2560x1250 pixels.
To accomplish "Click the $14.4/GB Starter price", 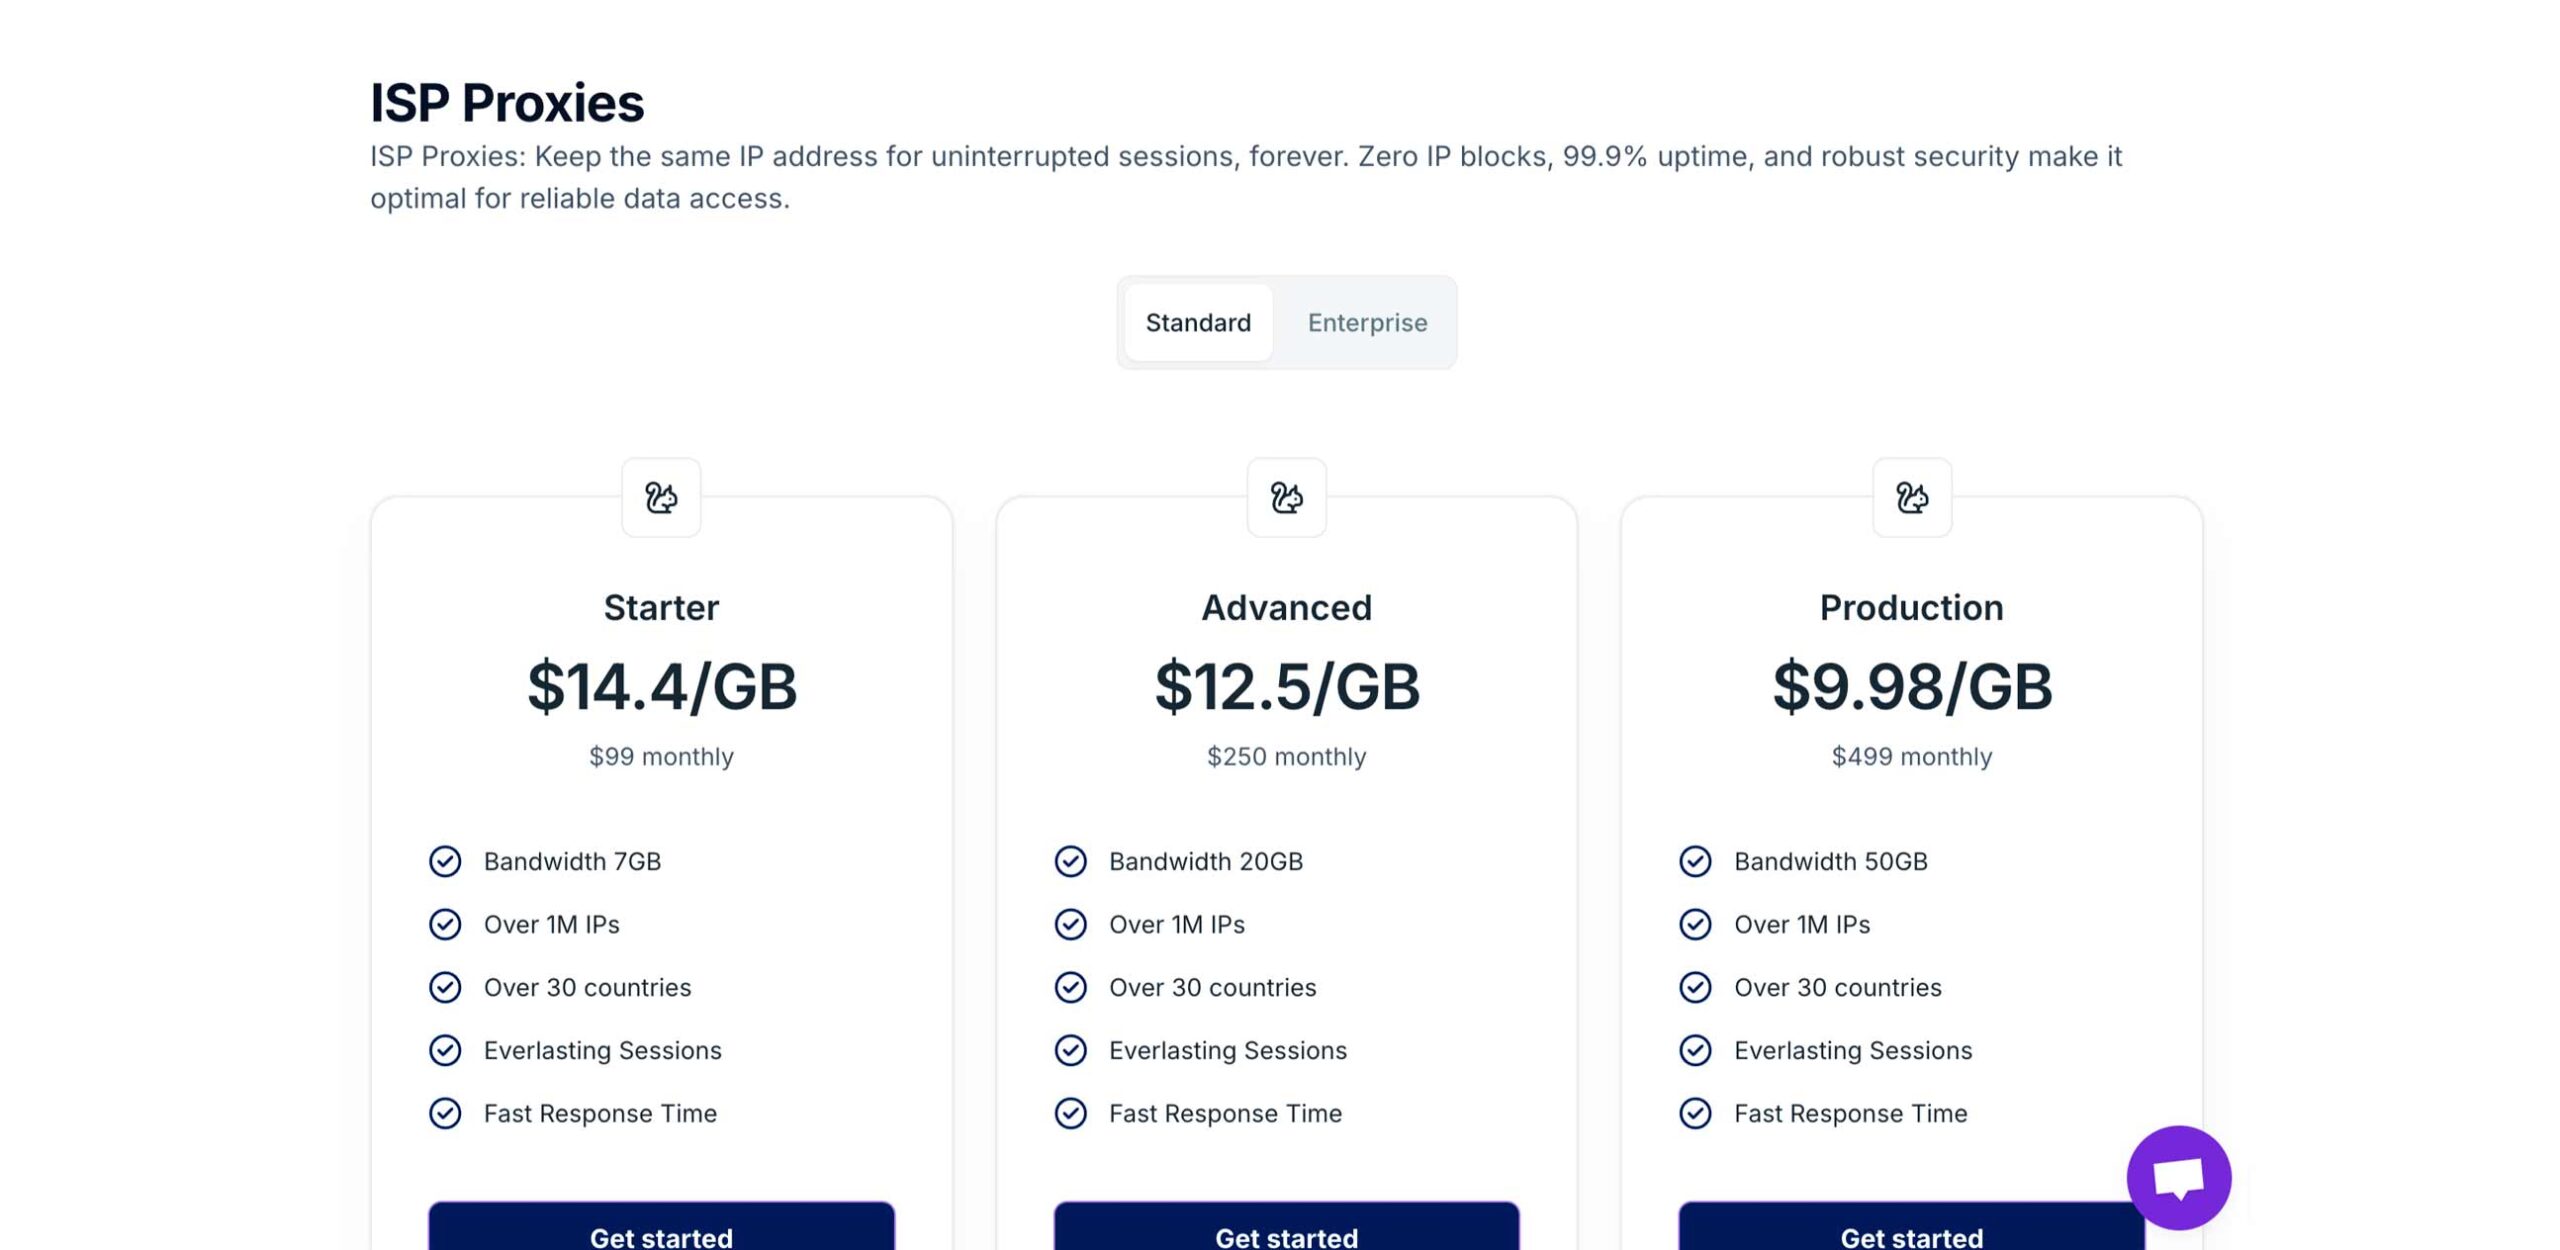I will point(661,687).
